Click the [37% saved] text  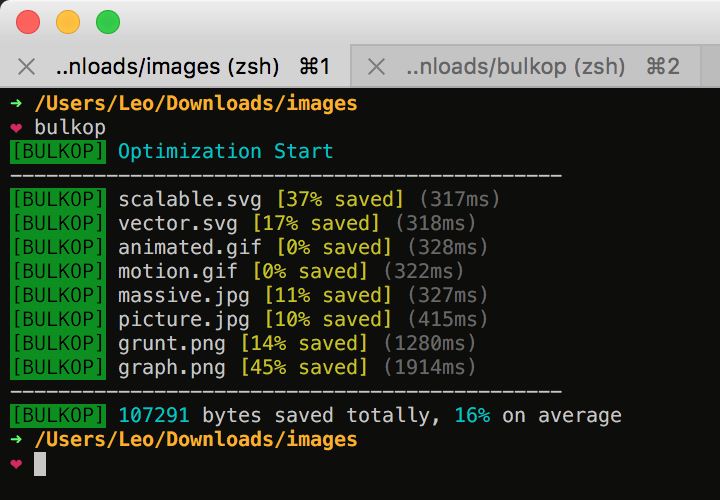(340, 200)
